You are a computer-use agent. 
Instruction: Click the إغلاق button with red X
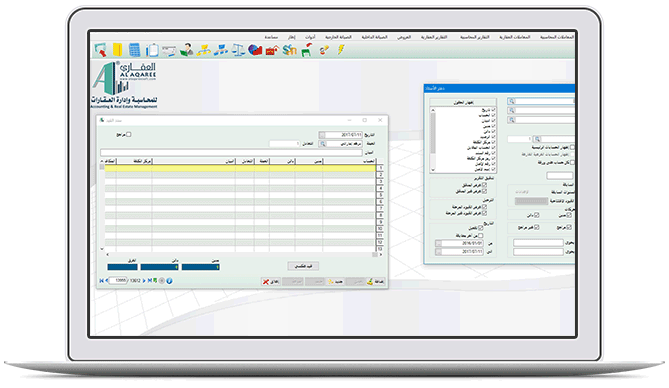point(271,282)
